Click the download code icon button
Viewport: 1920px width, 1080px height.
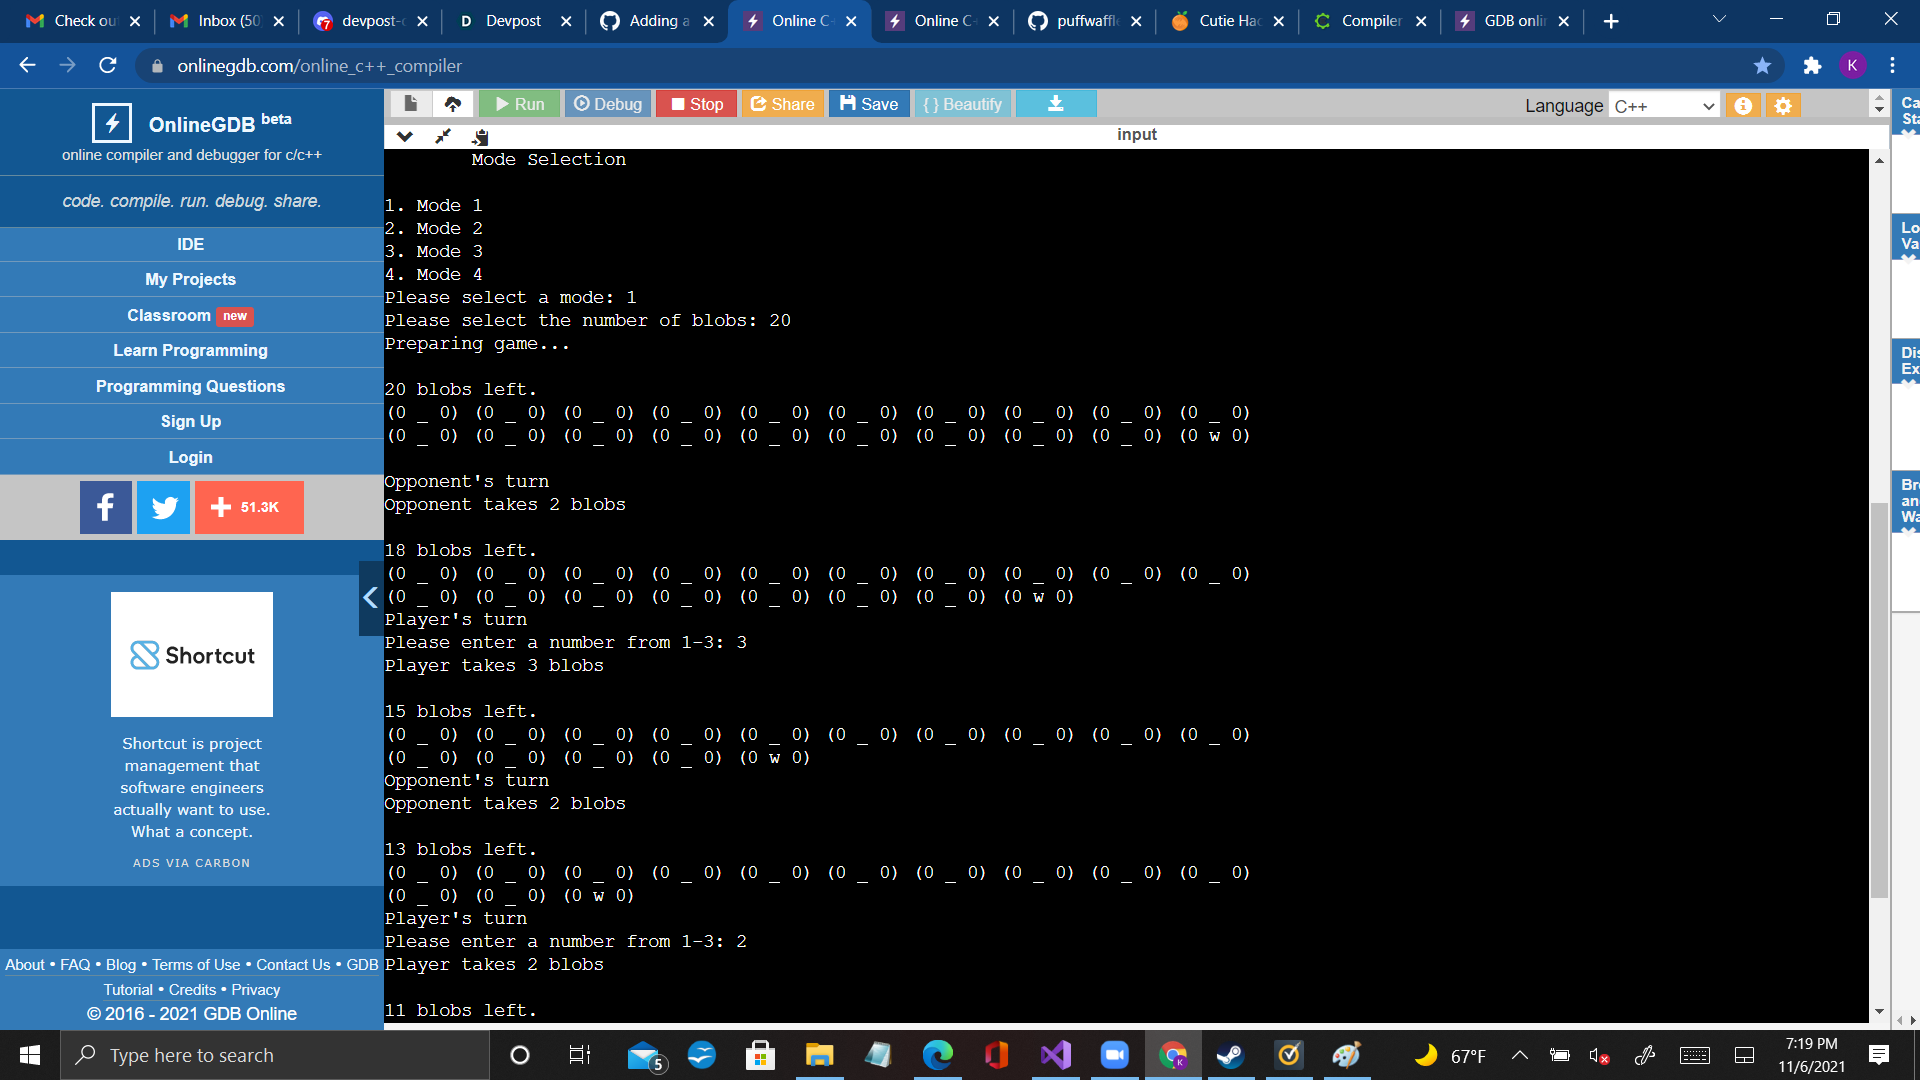click(x=1055, y=104)
